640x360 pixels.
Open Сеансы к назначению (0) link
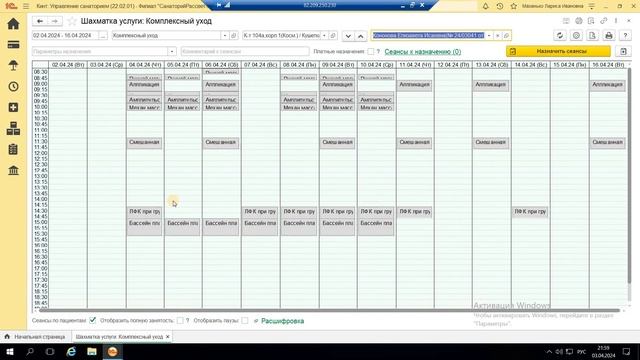point(422,51)
